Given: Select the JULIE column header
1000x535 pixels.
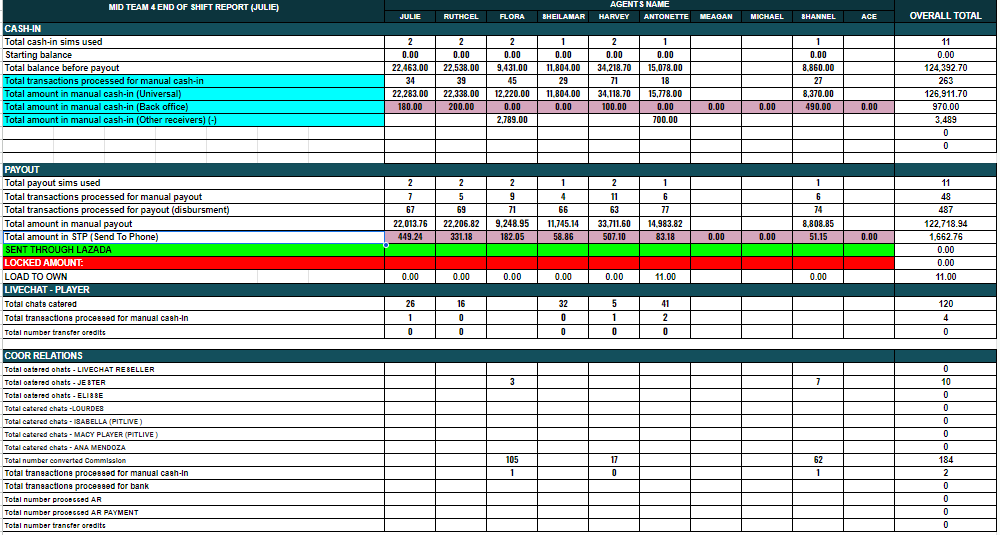Looking at the screenshot, I should tap(410, 17).
